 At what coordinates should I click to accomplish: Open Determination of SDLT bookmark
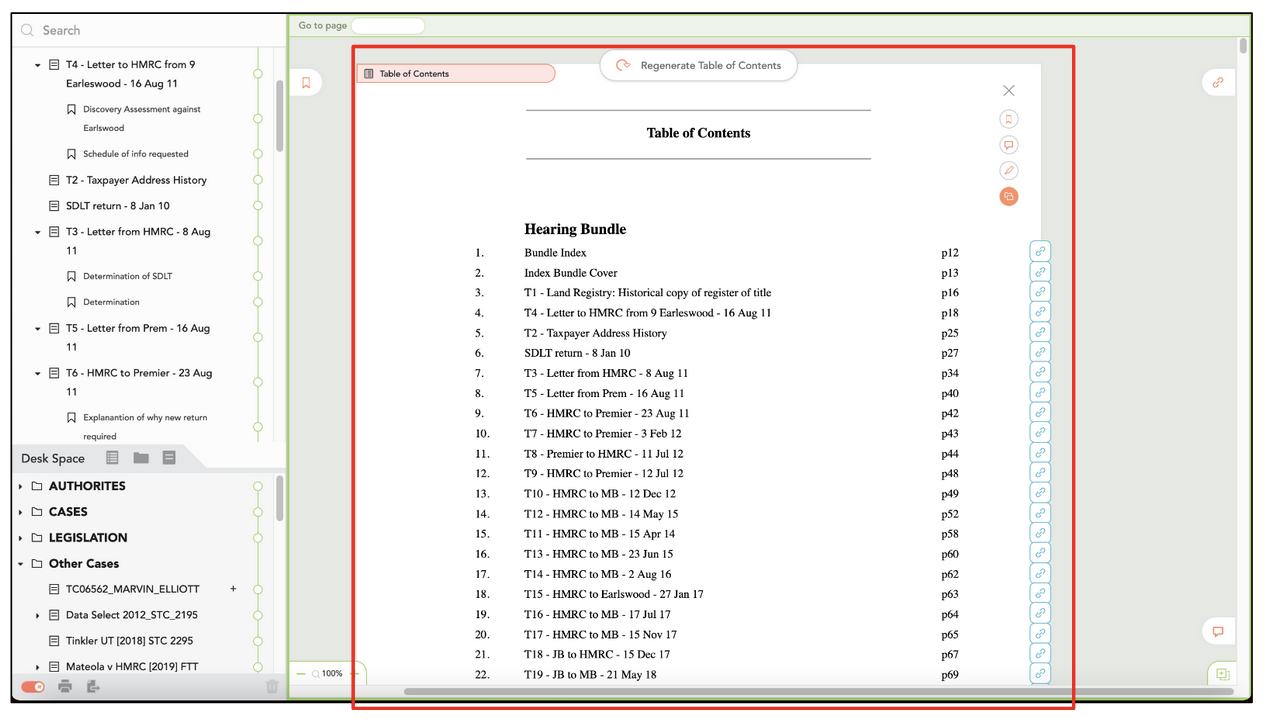(x=128, y=276)
